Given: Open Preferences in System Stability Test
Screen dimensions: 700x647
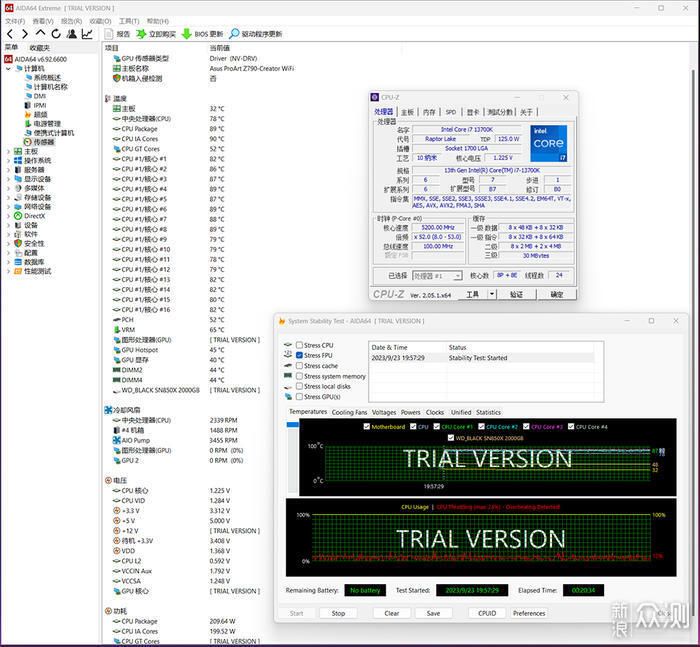Looking at the screenshot, I should (529, 613).
